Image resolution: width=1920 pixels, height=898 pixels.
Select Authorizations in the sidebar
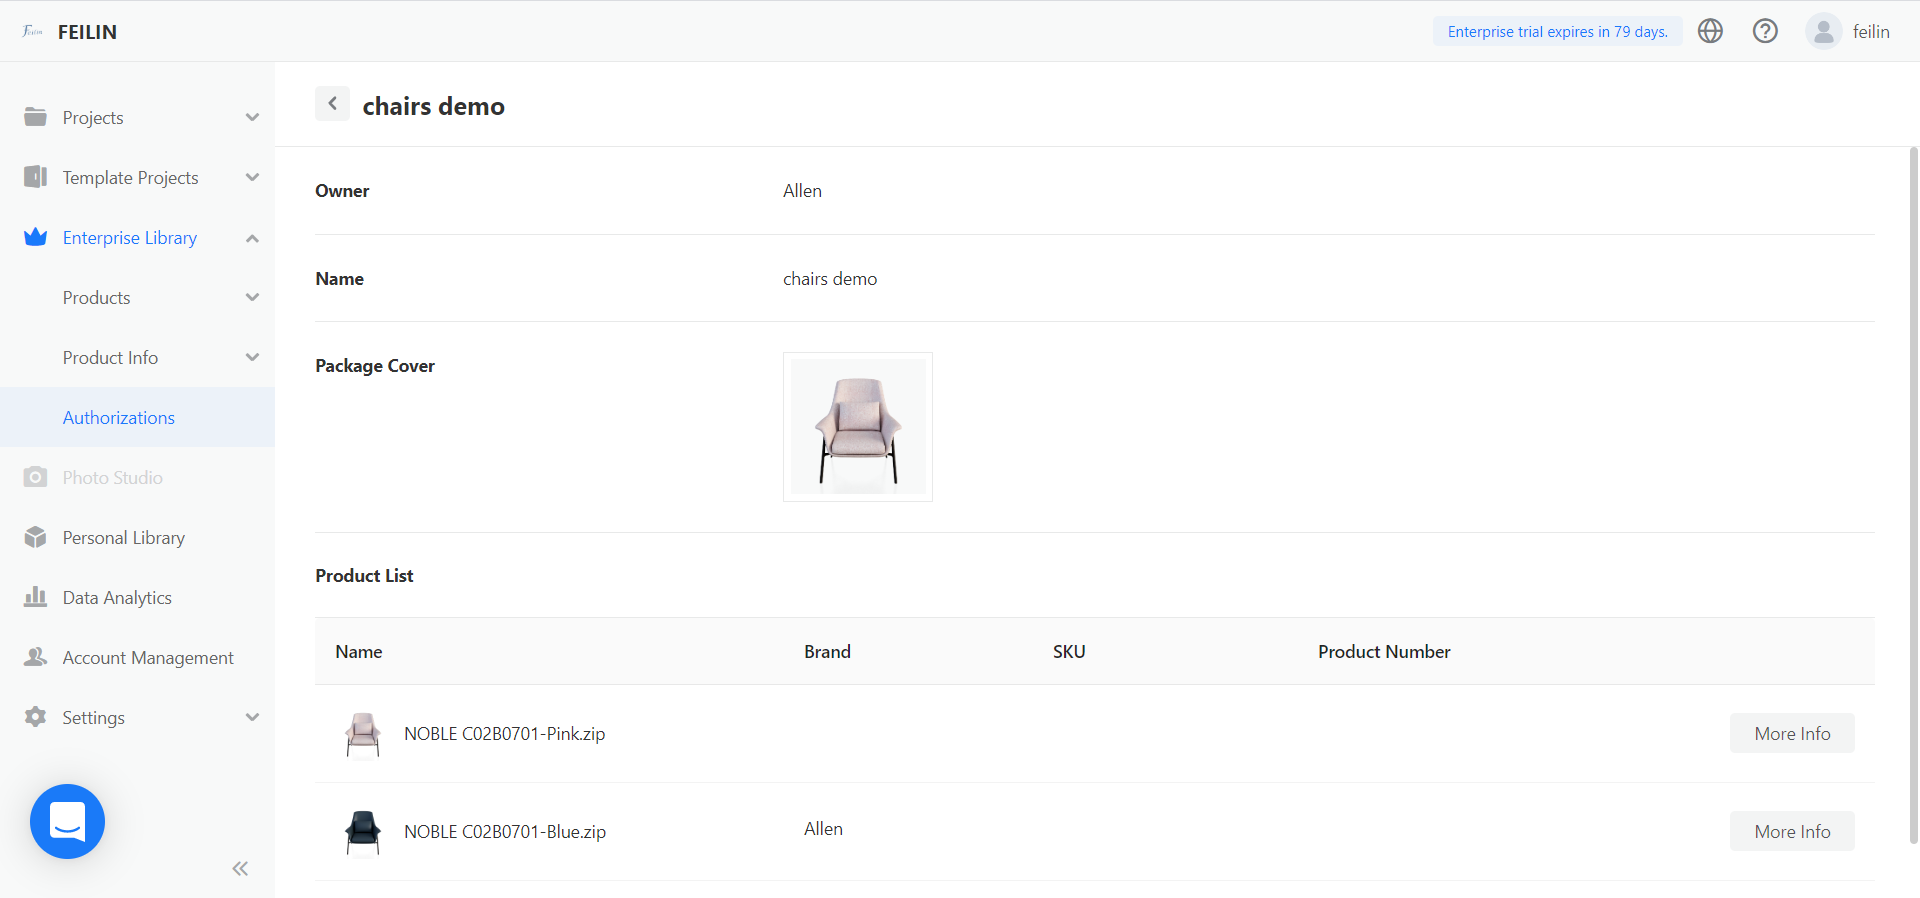(x=119, y=417)
